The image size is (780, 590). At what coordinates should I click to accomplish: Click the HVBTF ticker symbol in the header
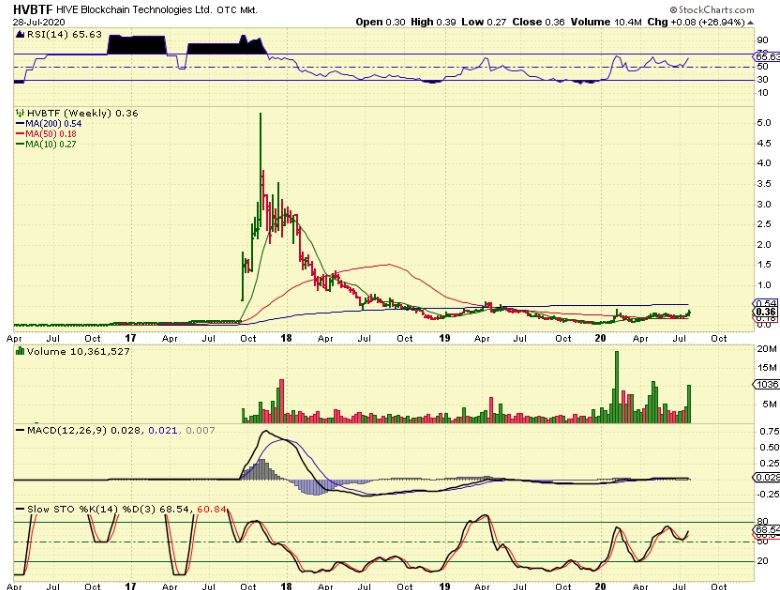32,9
